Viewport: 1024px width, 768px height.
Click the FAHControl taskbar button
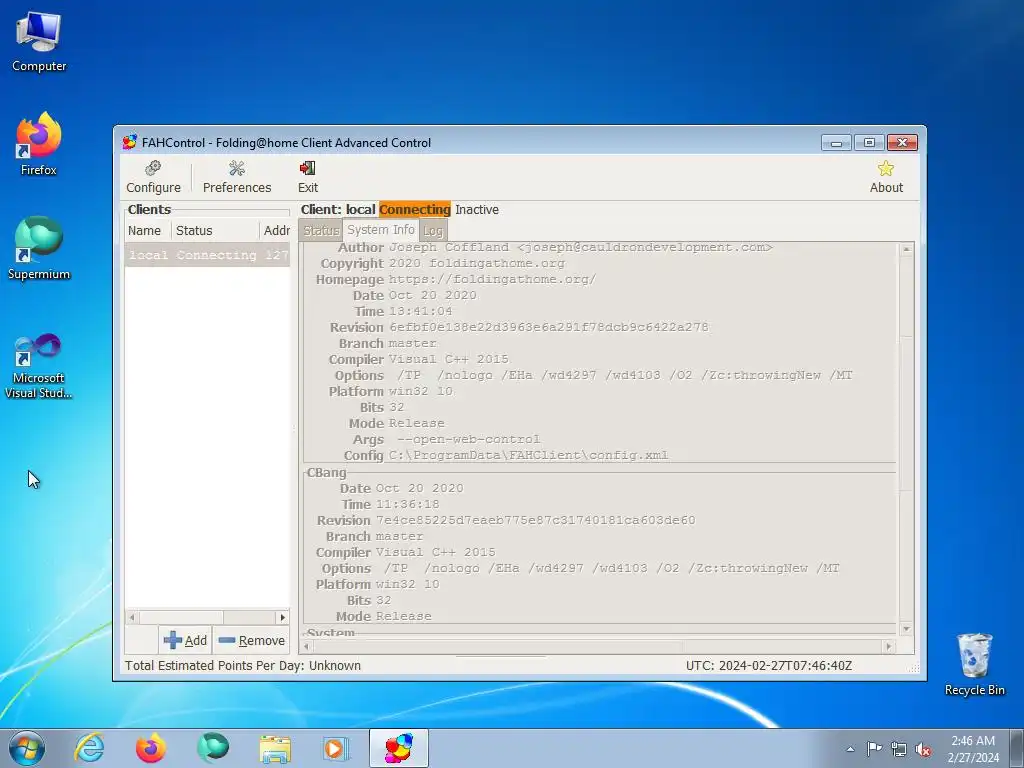[x=398, y=748]
